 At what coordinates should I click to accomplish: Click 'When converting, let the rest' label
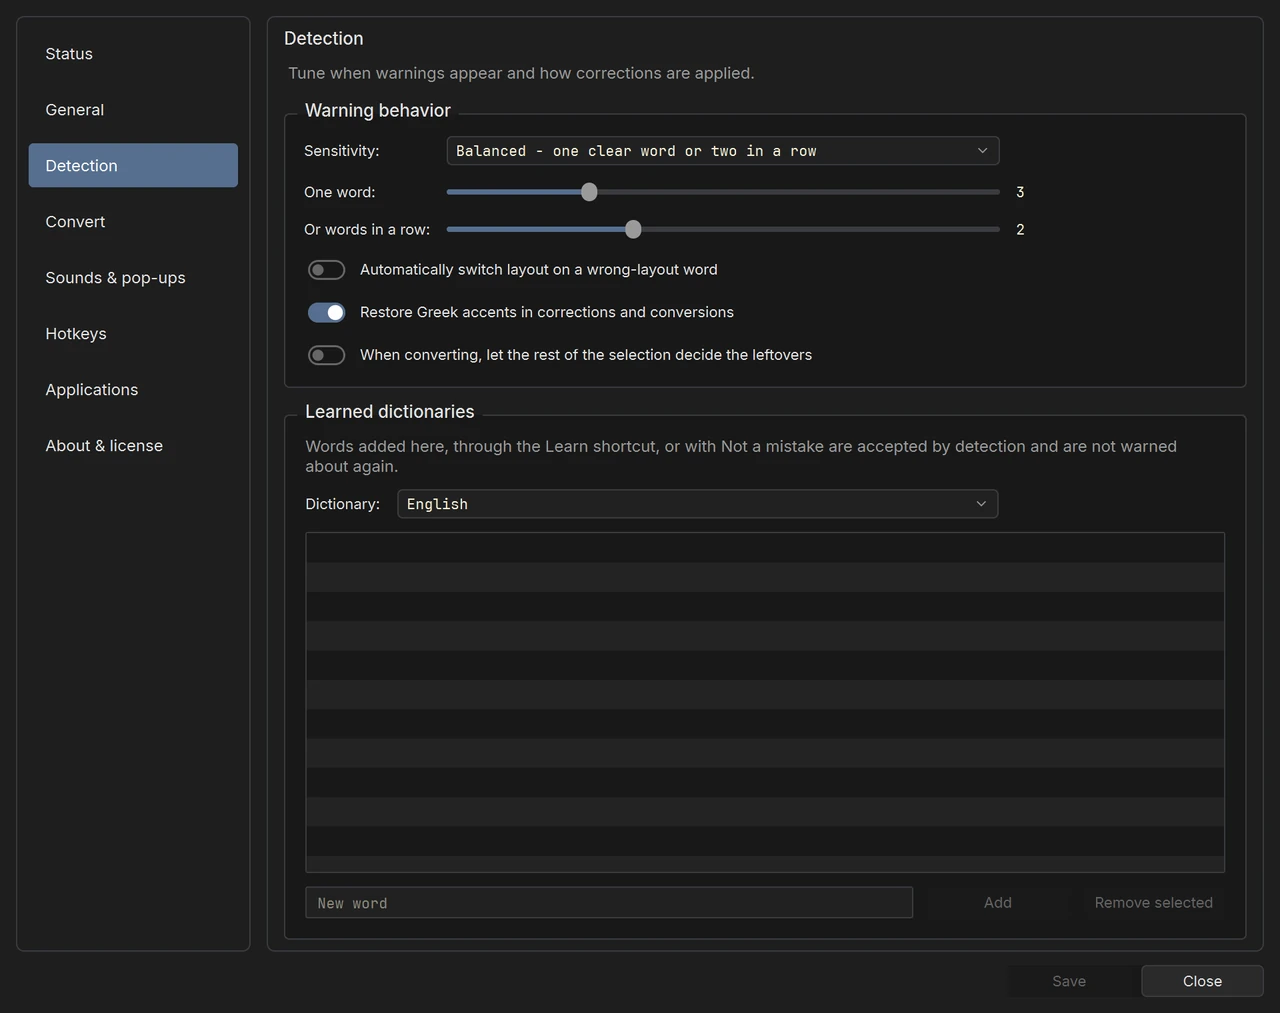click(x=586, y=355)
